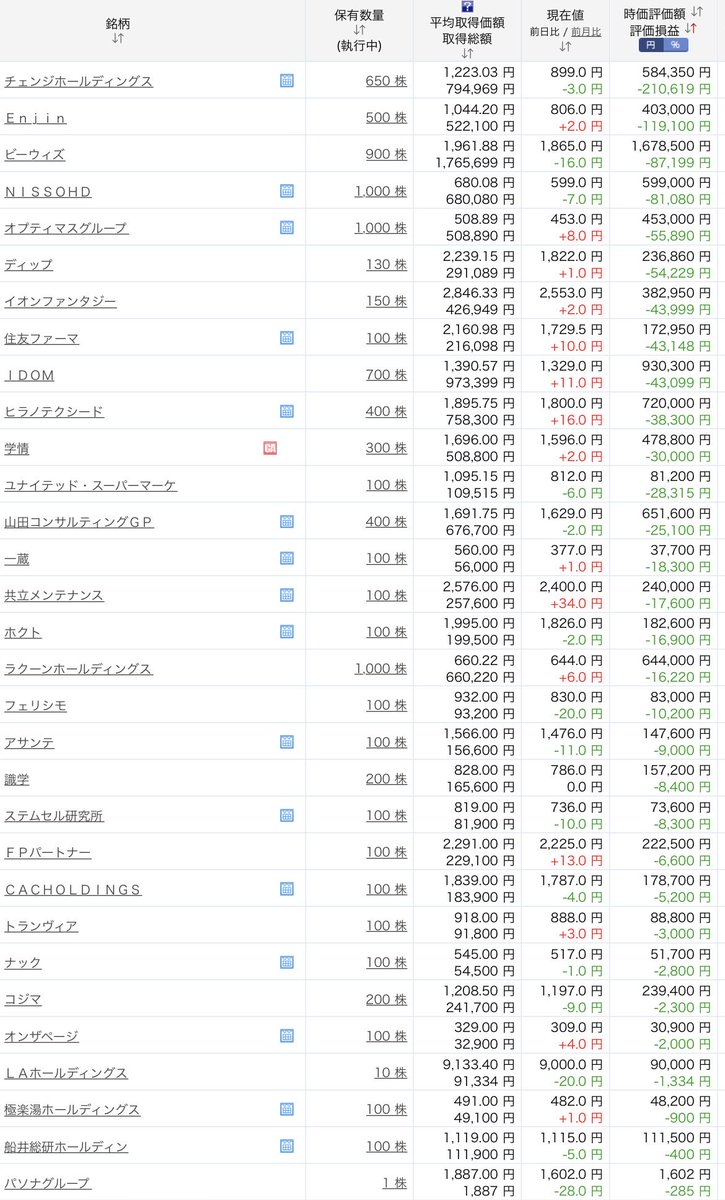Open the 識学 stock link
The image size is (725, 1200).
pos(17,779)
